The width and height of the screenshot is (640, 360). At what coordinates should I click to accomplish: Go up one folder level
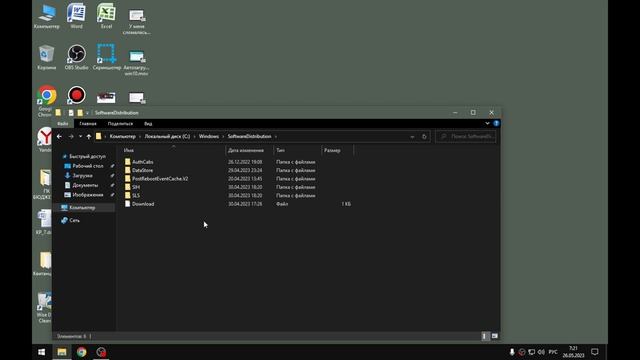click(89, 136)
